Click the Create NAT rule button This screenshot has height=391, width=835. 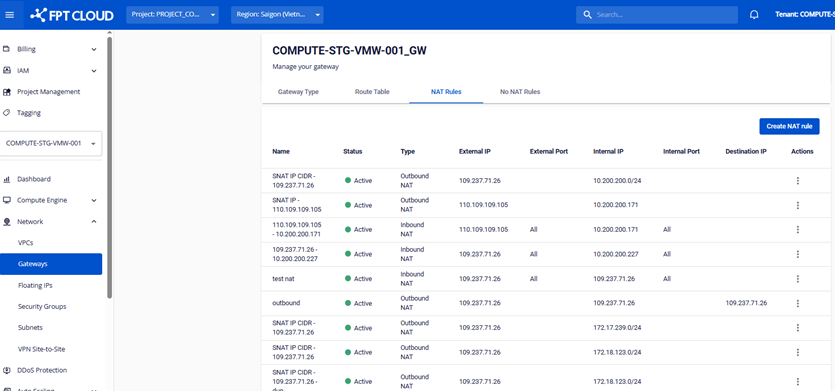(x=789, y=126)
